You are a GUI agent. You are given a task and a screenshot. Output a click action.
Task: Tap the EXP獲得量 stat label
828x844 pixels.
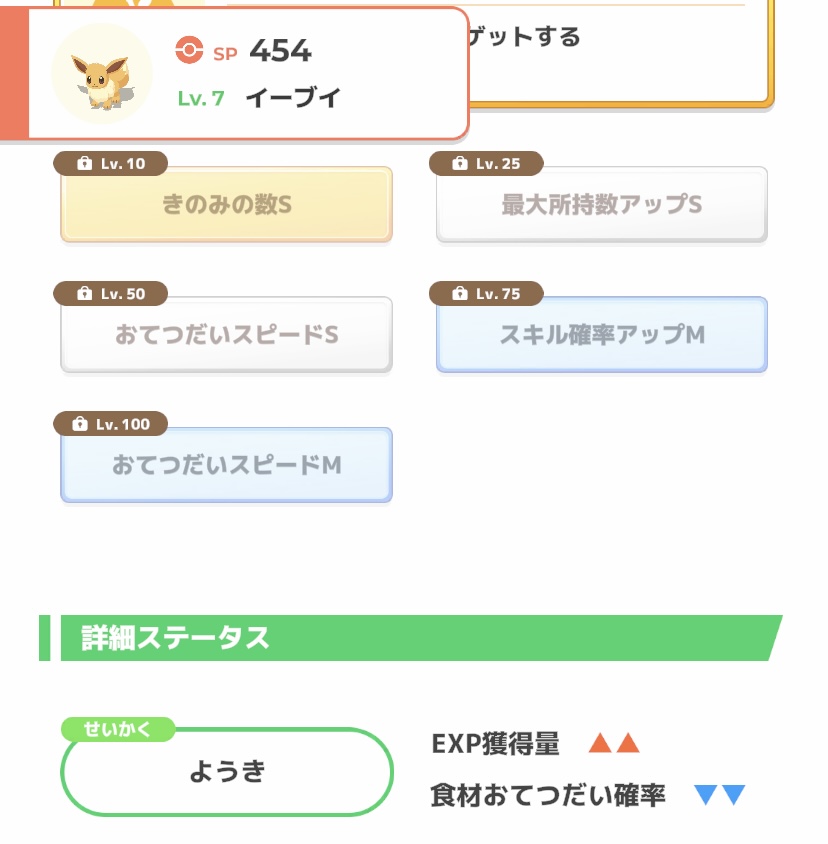tap(495, 744)
